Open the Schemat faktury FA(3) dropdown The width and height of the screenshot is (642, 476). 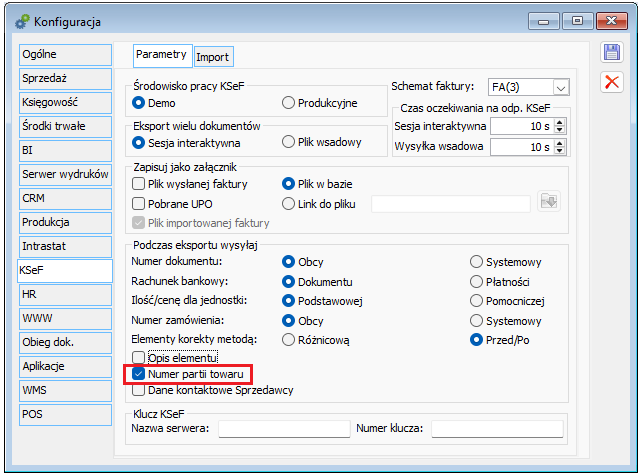(x=561, y=88)
